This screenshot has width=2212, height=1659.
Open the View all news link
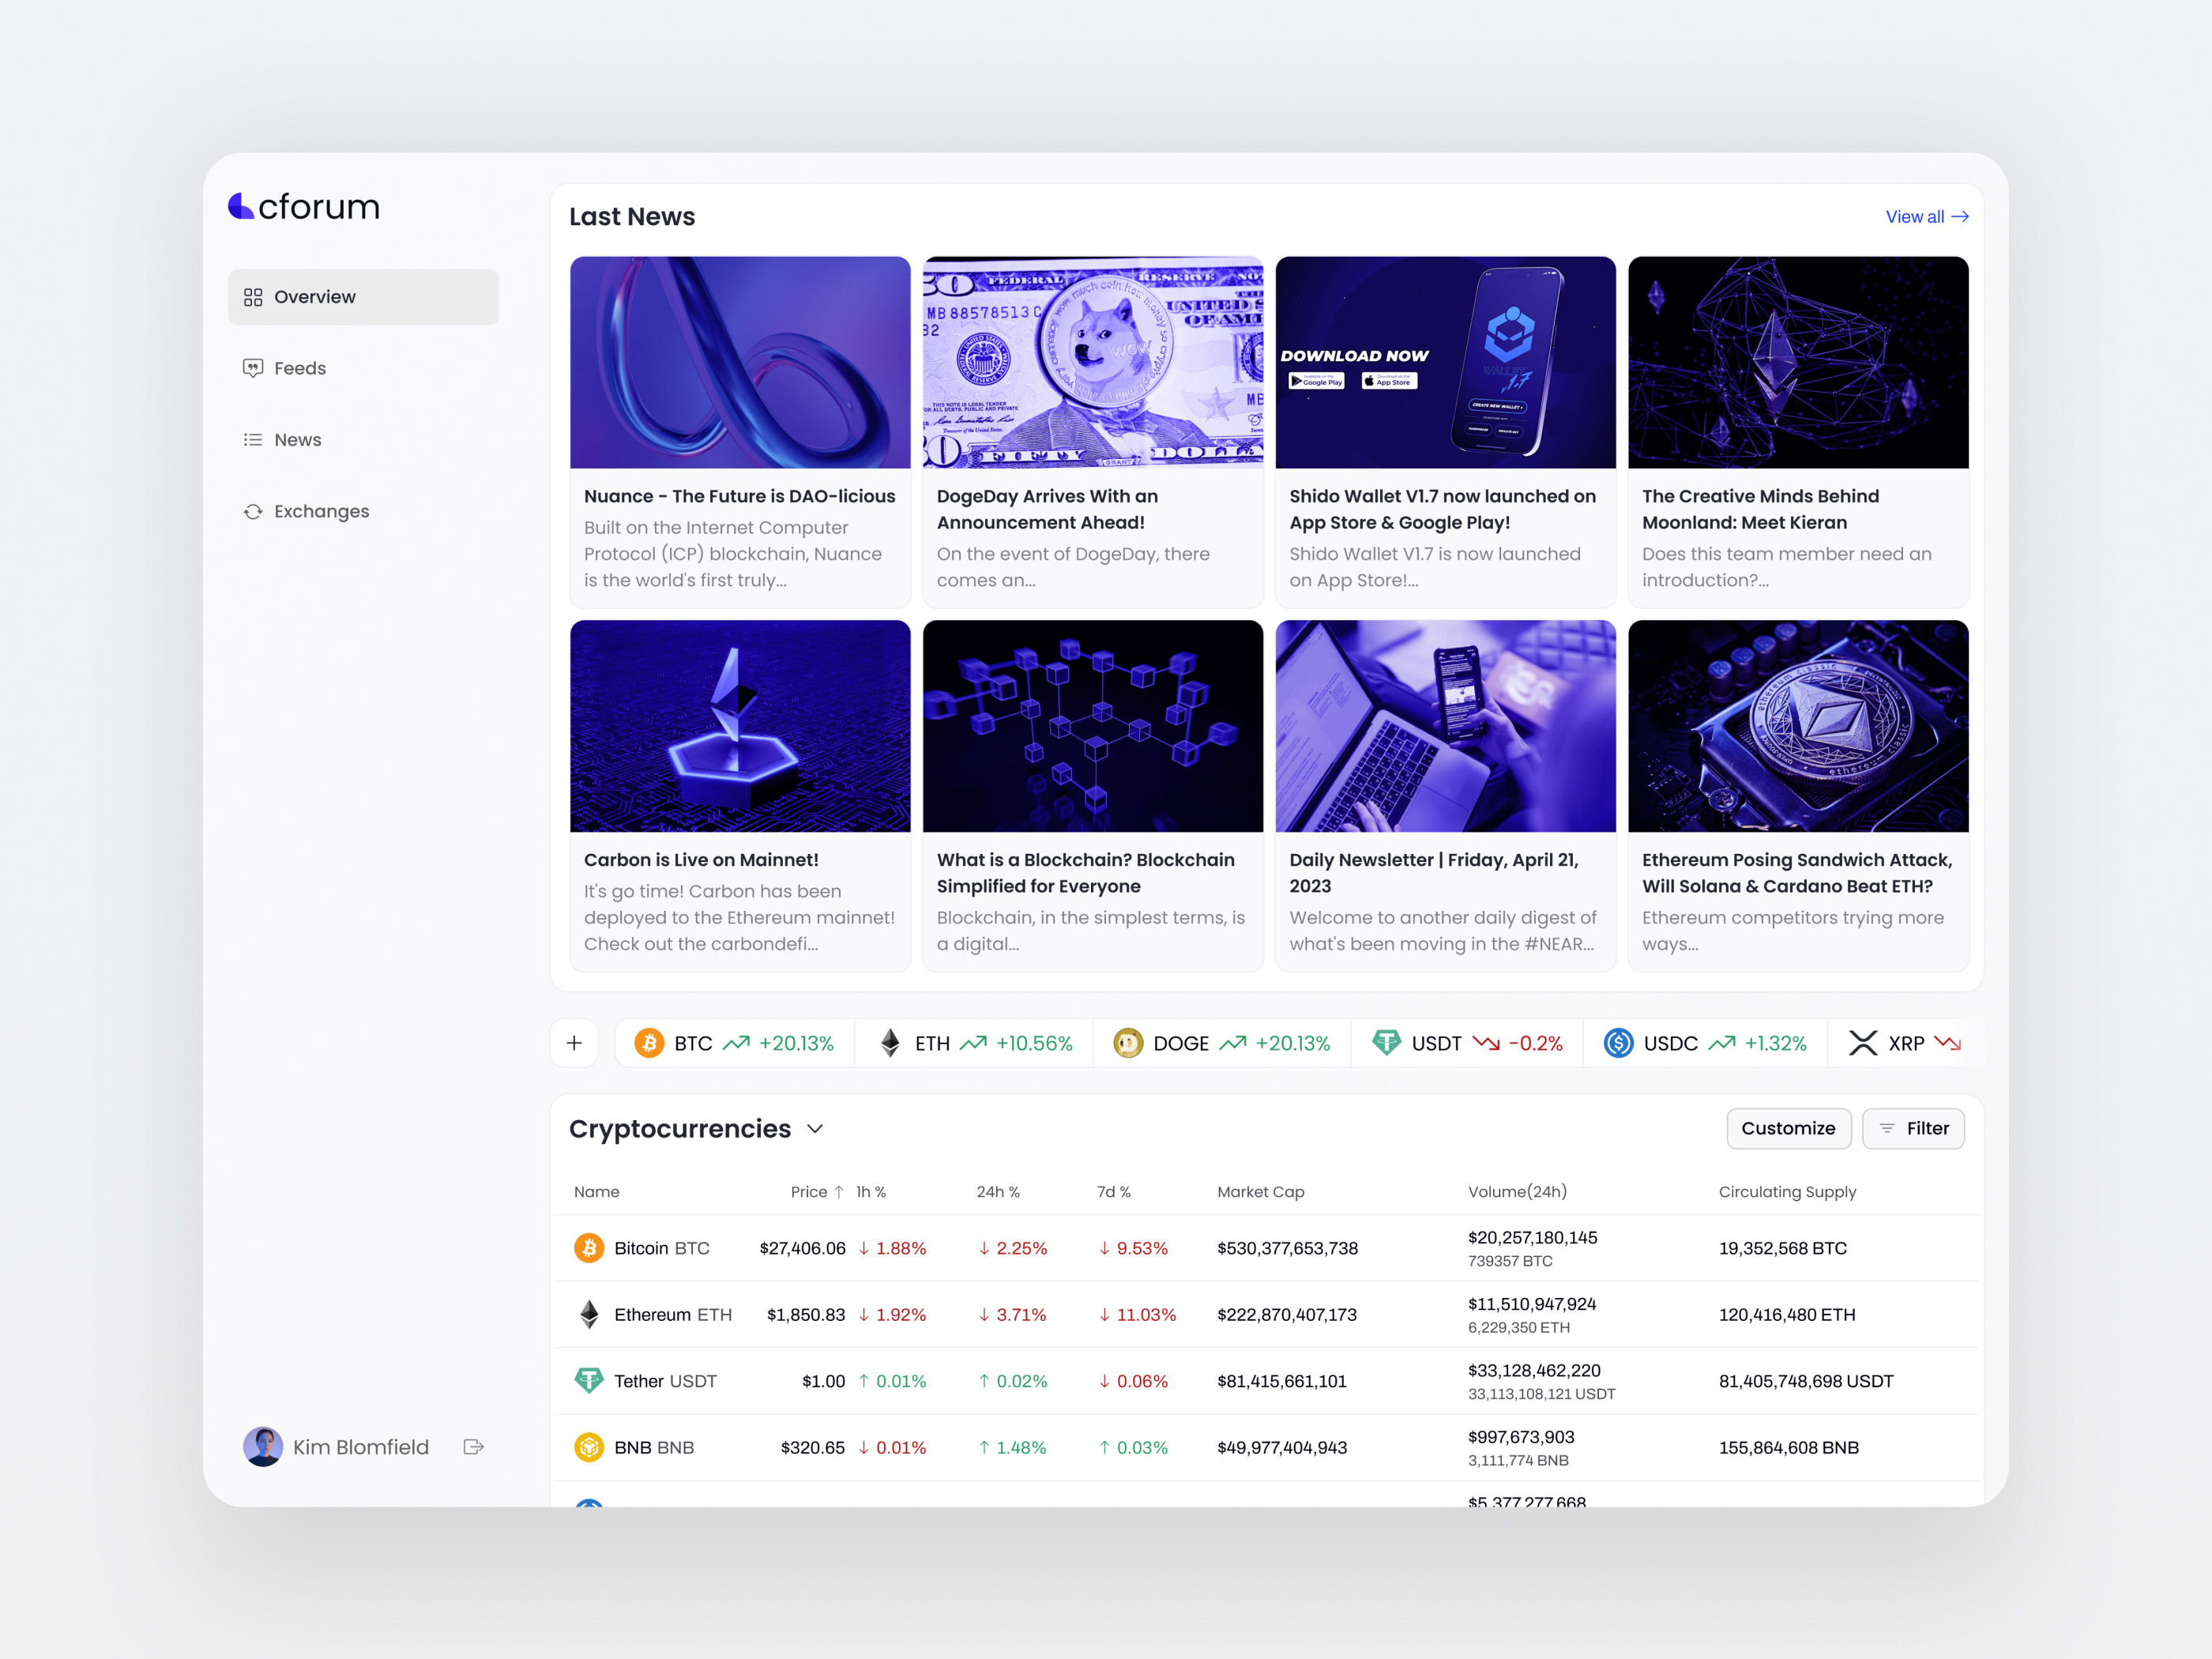1925,216
